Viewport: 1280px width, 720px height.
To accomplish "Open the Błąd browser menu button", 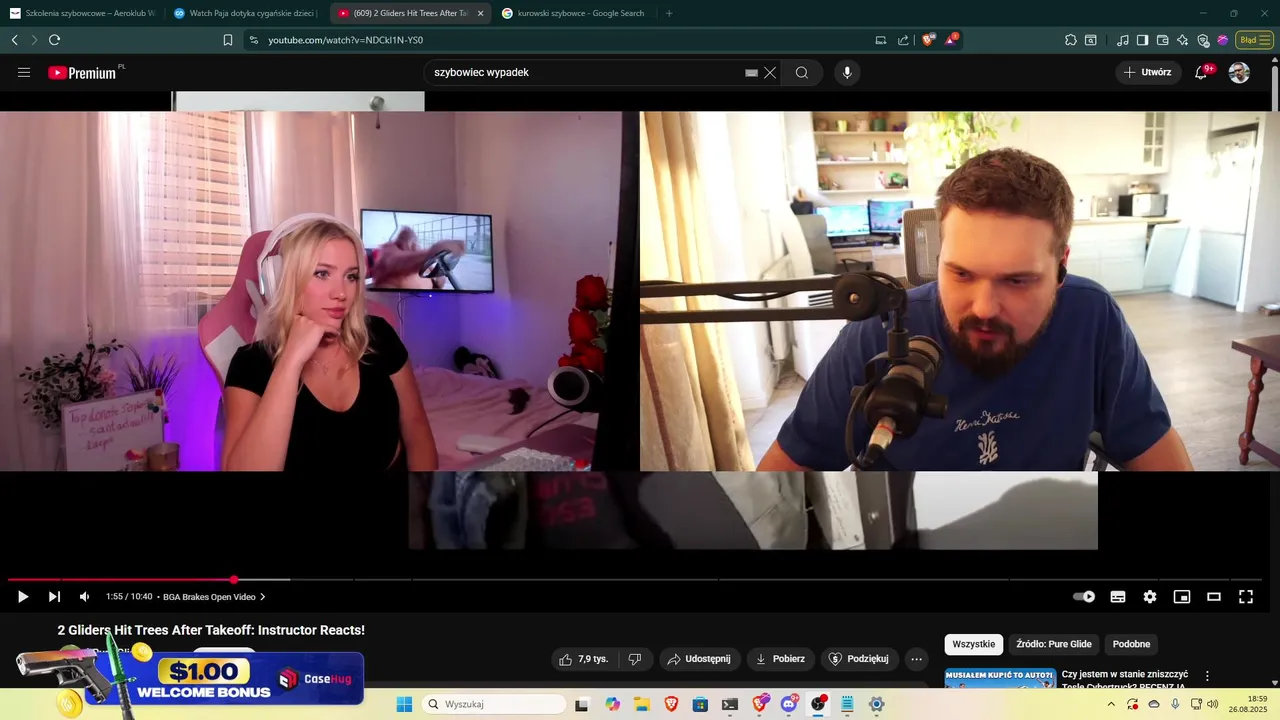I will point(1253,40).
